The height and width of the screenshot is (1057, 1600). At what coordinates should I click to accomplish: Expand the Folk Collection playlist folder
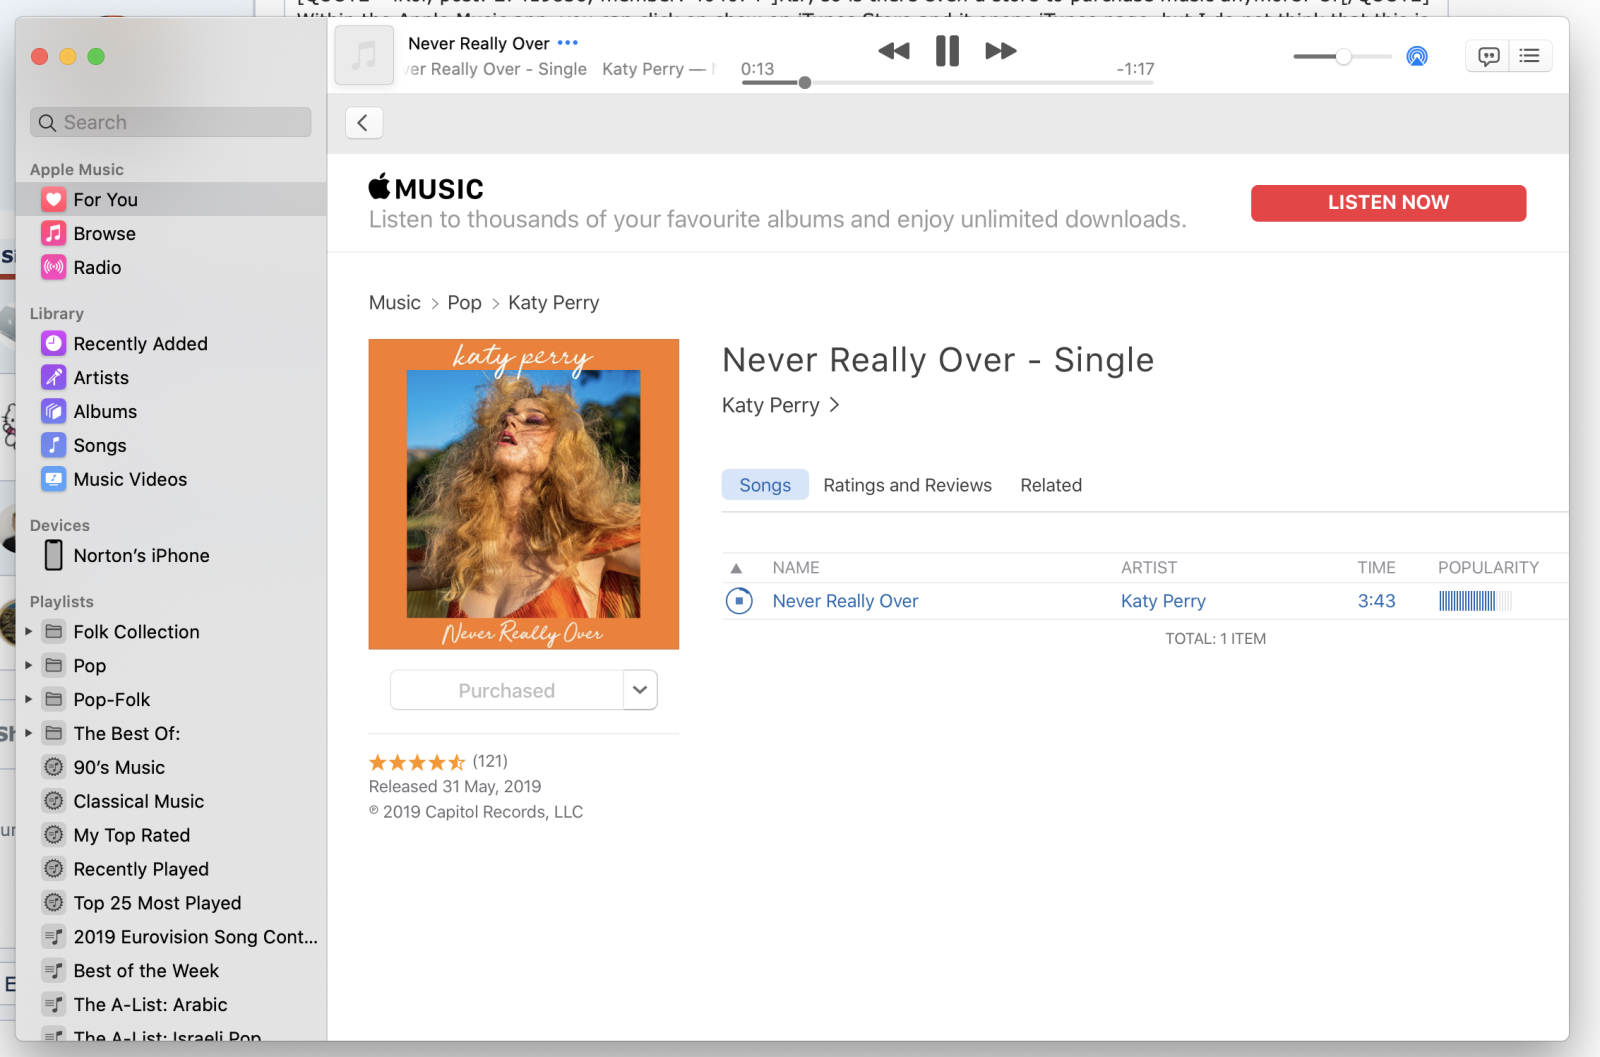click(x=29, y=632)
